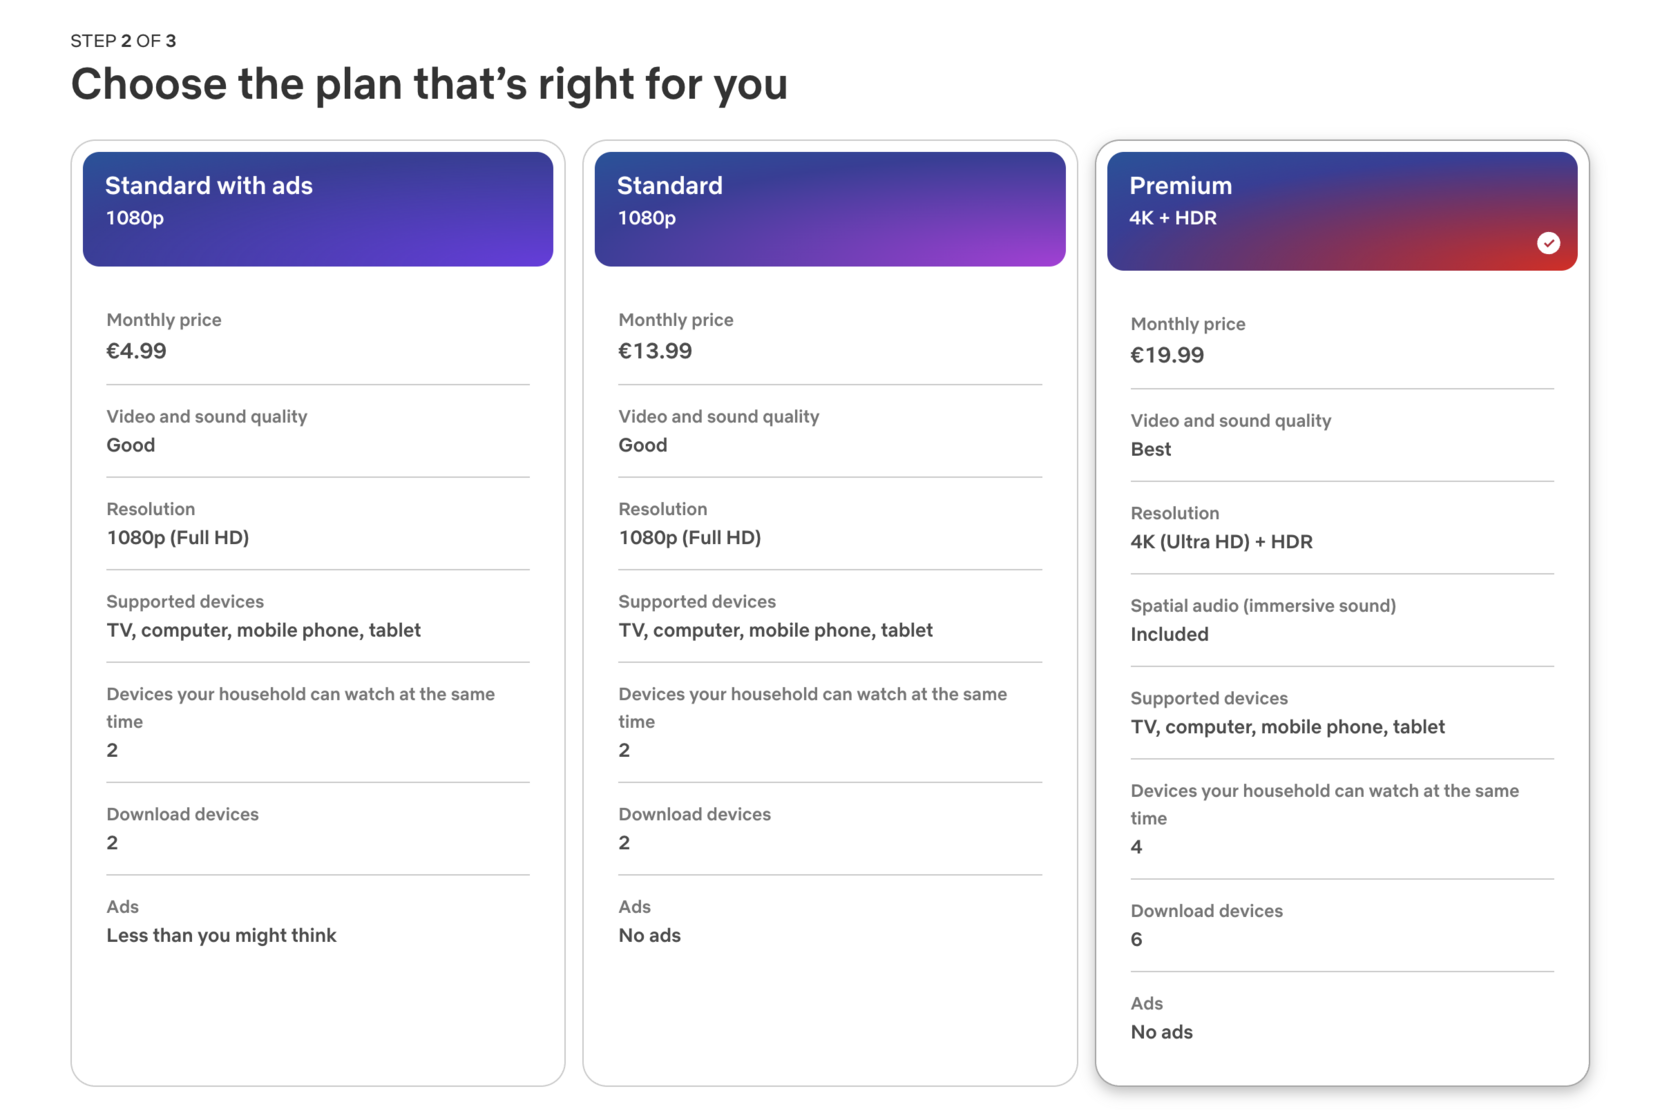
Task: Click the €4.99 monthly price
Action: point(137,351)
